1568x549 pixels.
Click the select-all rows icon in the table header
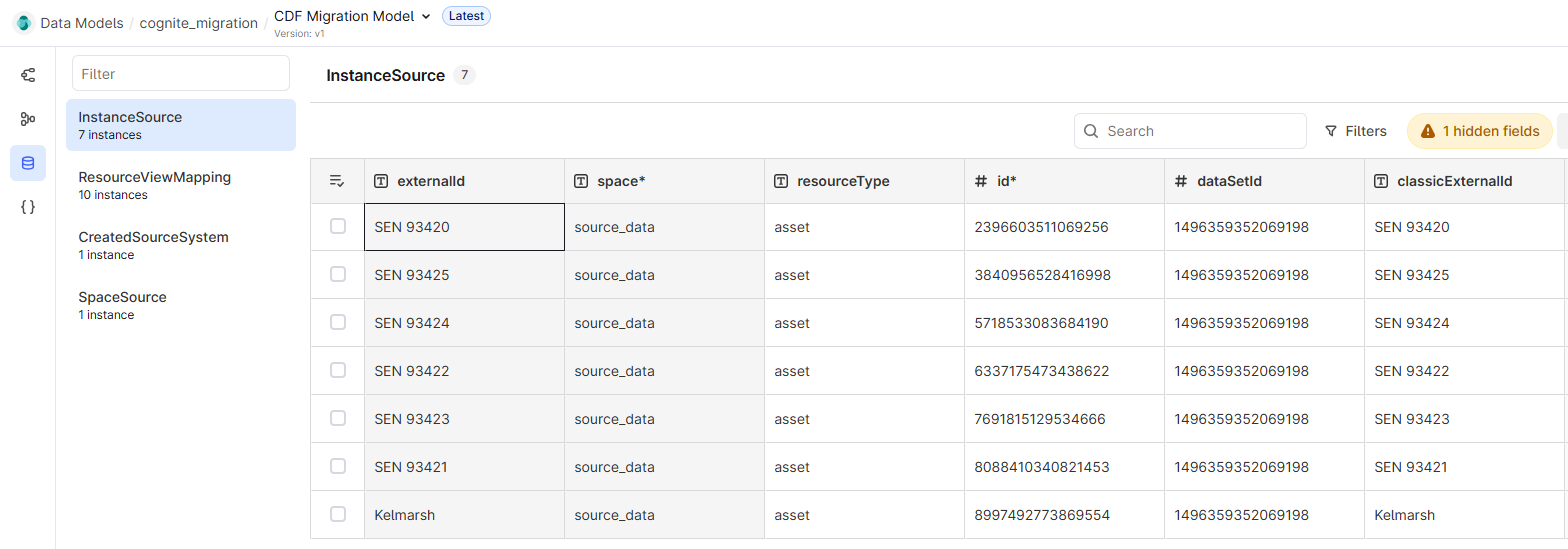[337, 181]
